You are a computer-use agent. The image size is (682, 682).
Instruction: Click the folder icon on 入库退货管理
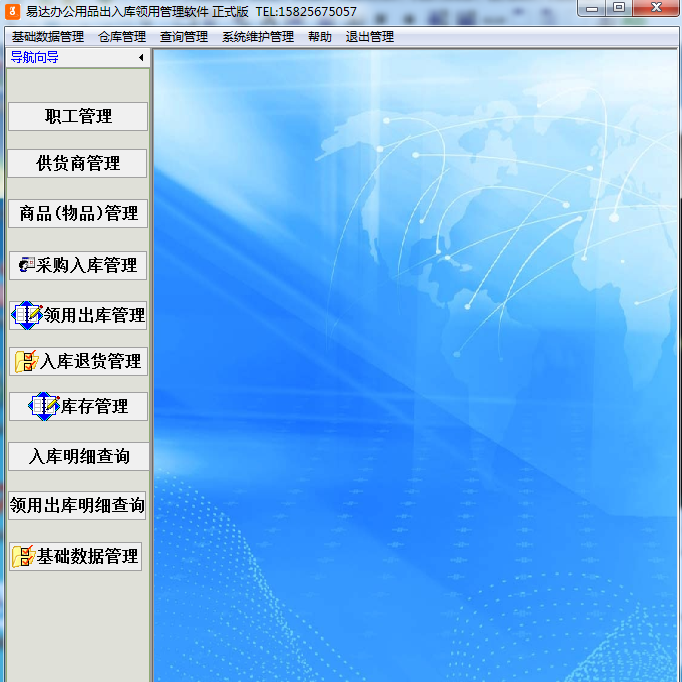[x=27, y=361]
